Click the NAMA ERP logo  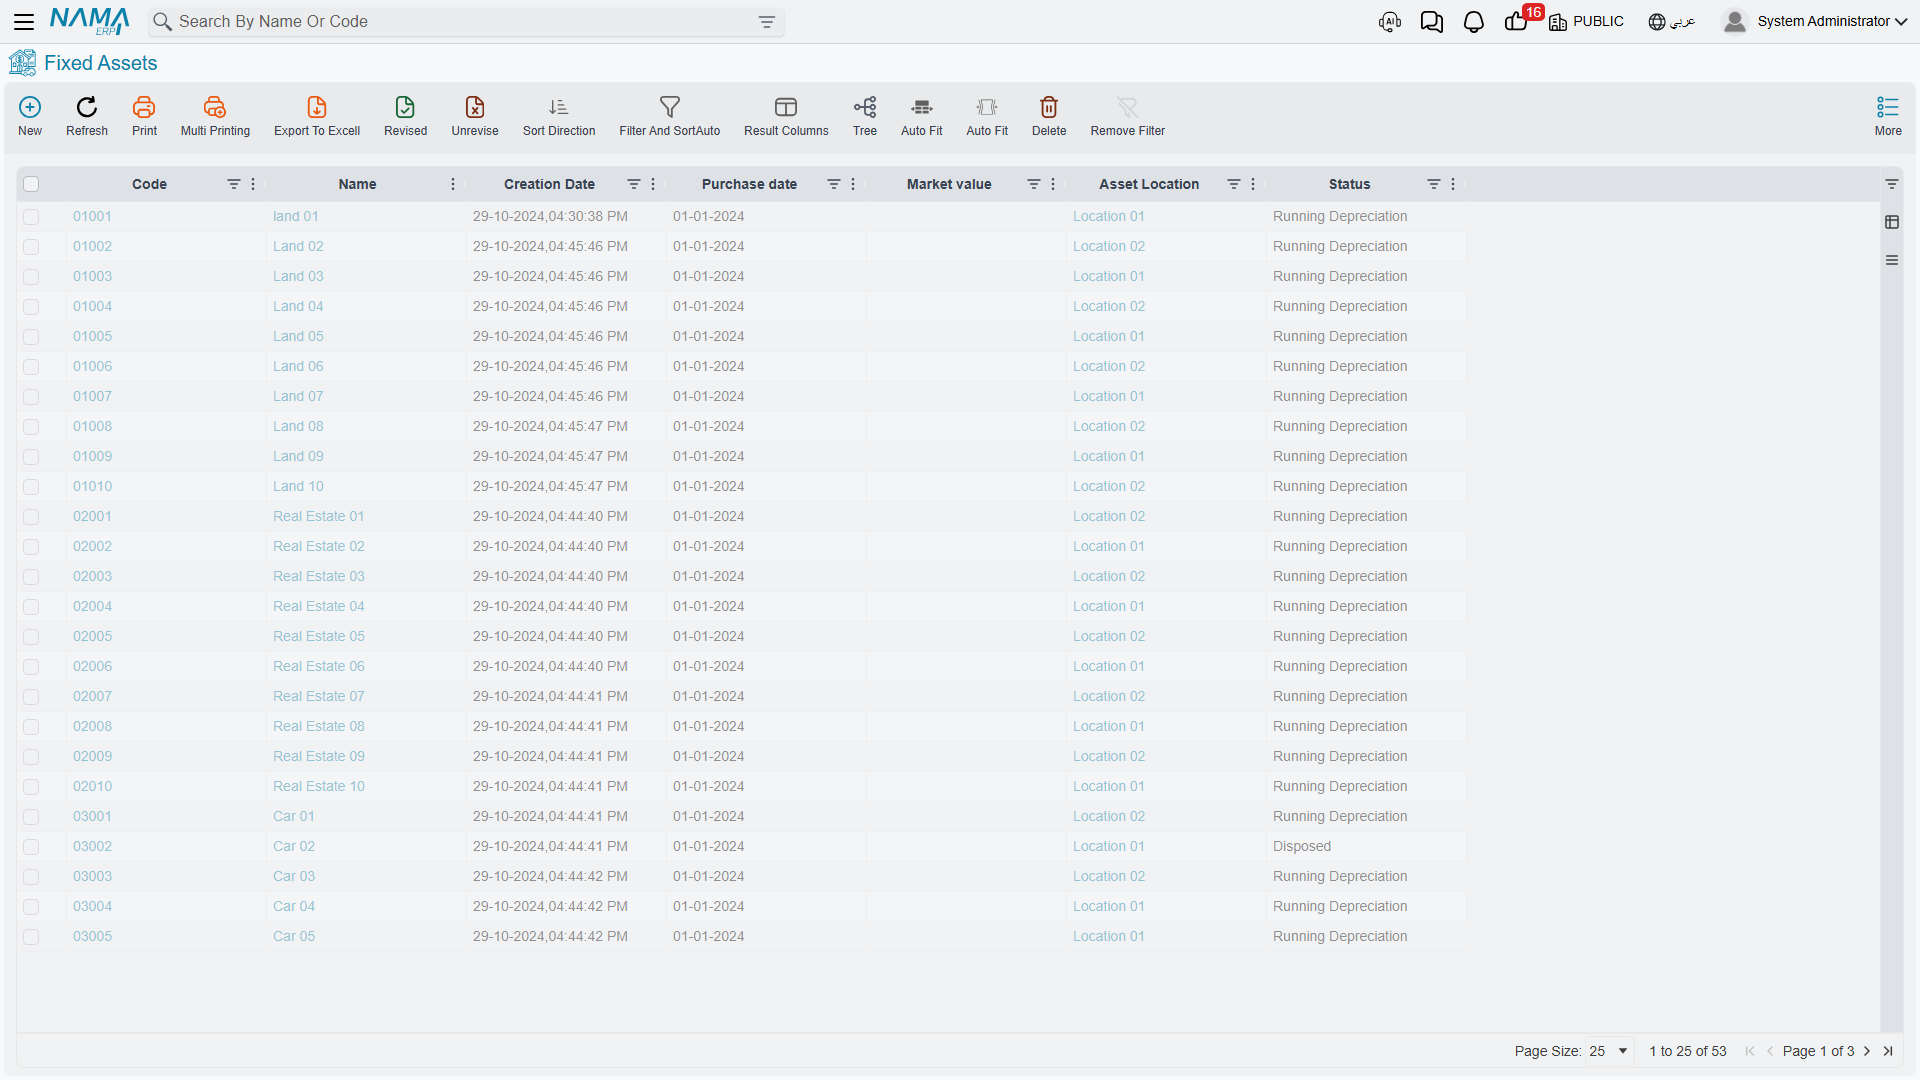90,21
